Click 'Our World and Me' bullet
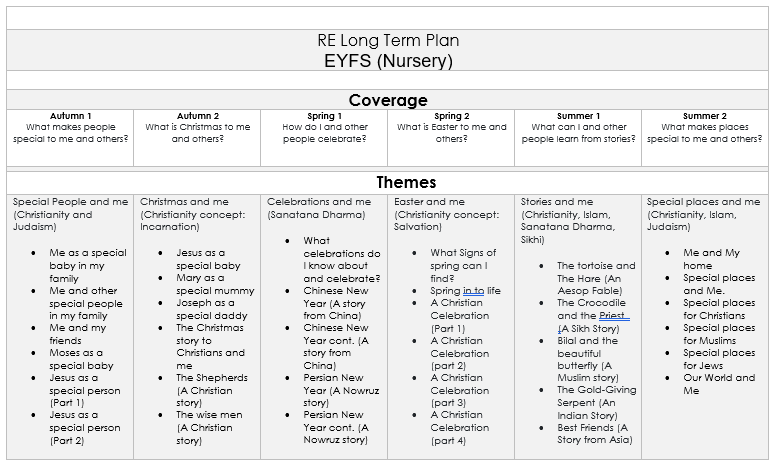Image resolution: width=774 pixels, height=460 pixels. (719, 384)
